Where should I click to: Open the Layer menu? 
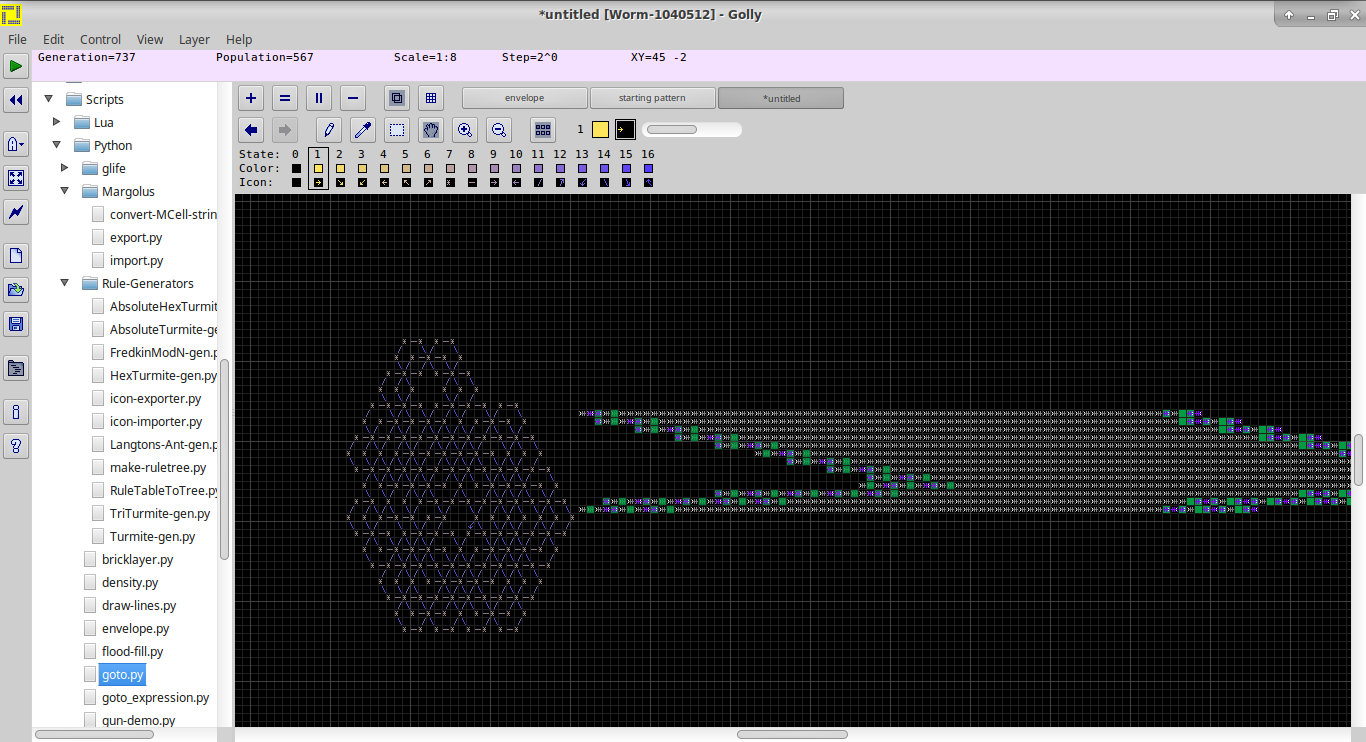pos(194,39)
